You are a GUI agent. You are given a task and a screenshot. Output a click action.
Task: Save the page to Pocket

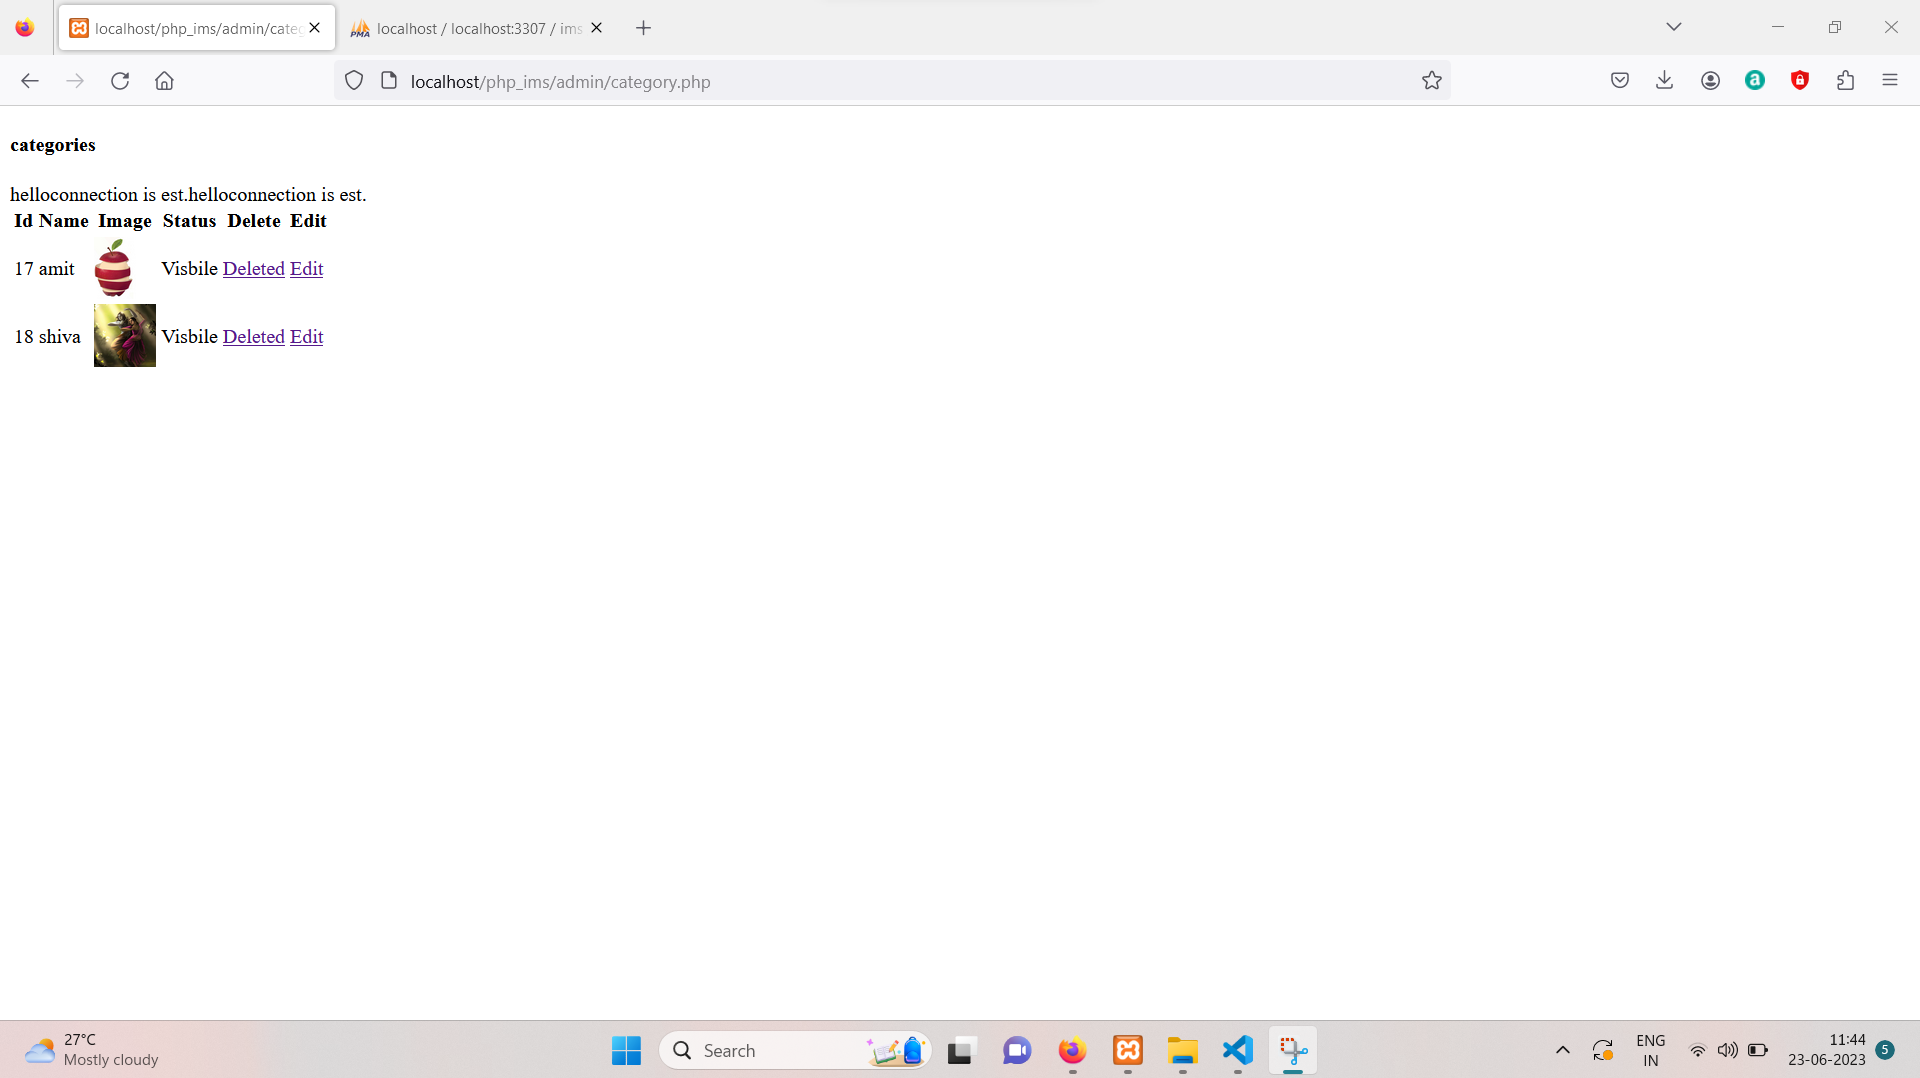tap(1619, 80)
